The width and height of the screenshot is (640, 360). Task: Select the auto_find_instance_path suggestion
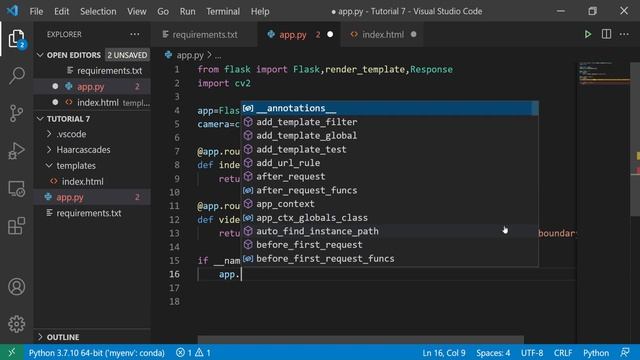[x=389, y=231]
